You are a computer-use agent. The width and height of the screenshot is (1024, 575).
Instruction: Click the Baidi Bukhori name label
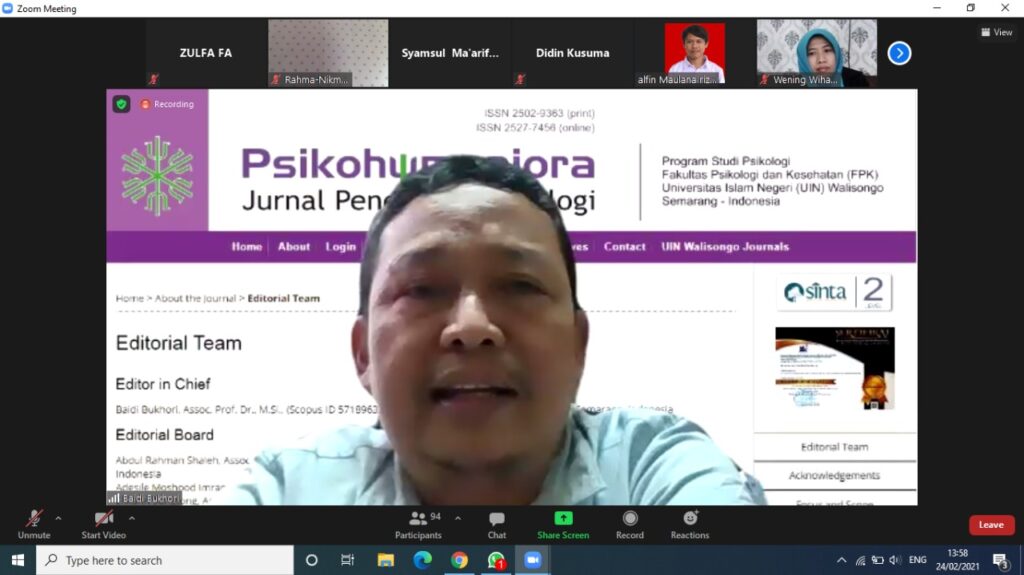[146, 498]
